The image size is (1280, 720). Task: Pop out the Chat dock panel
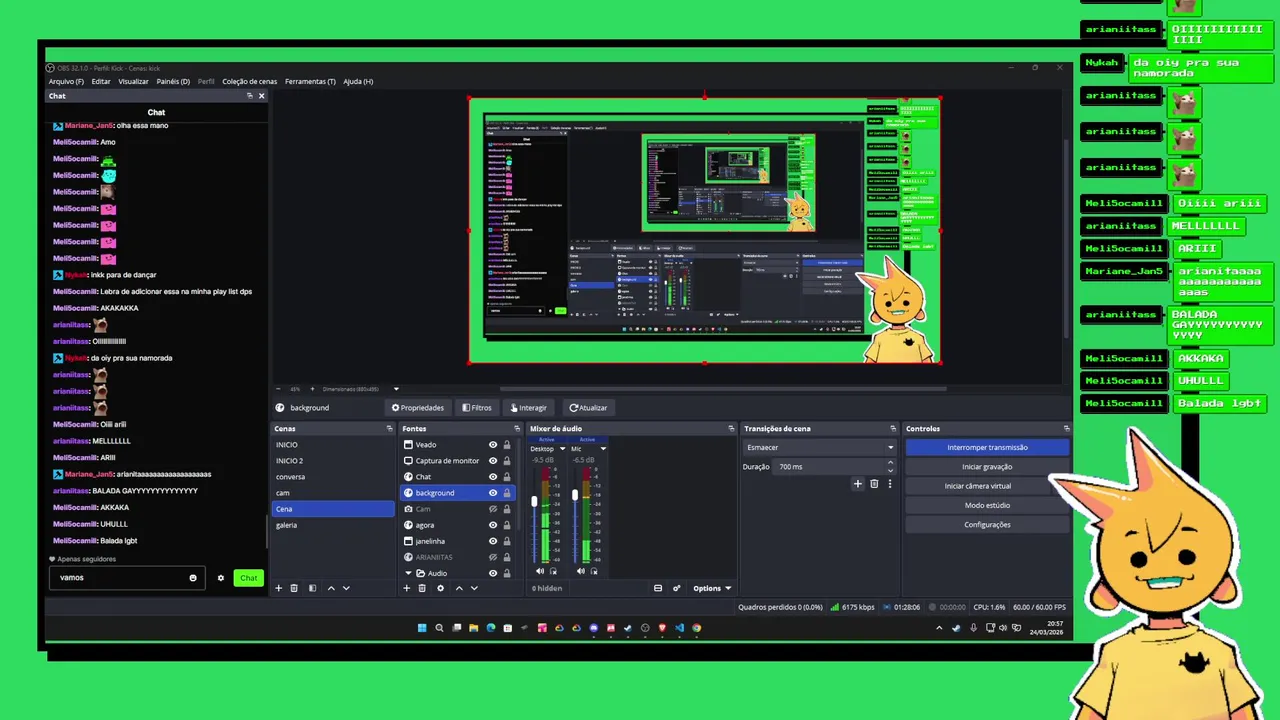[250, 96]
